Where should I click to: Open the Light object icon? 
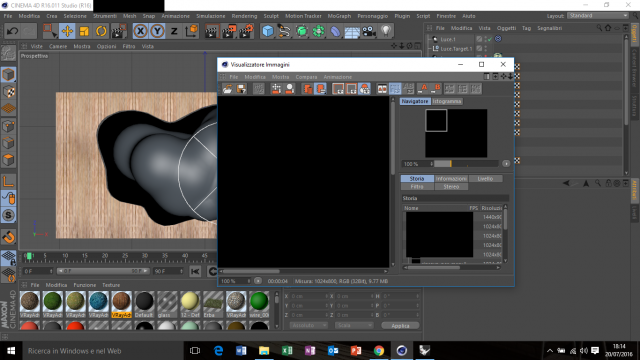(386, 31)
